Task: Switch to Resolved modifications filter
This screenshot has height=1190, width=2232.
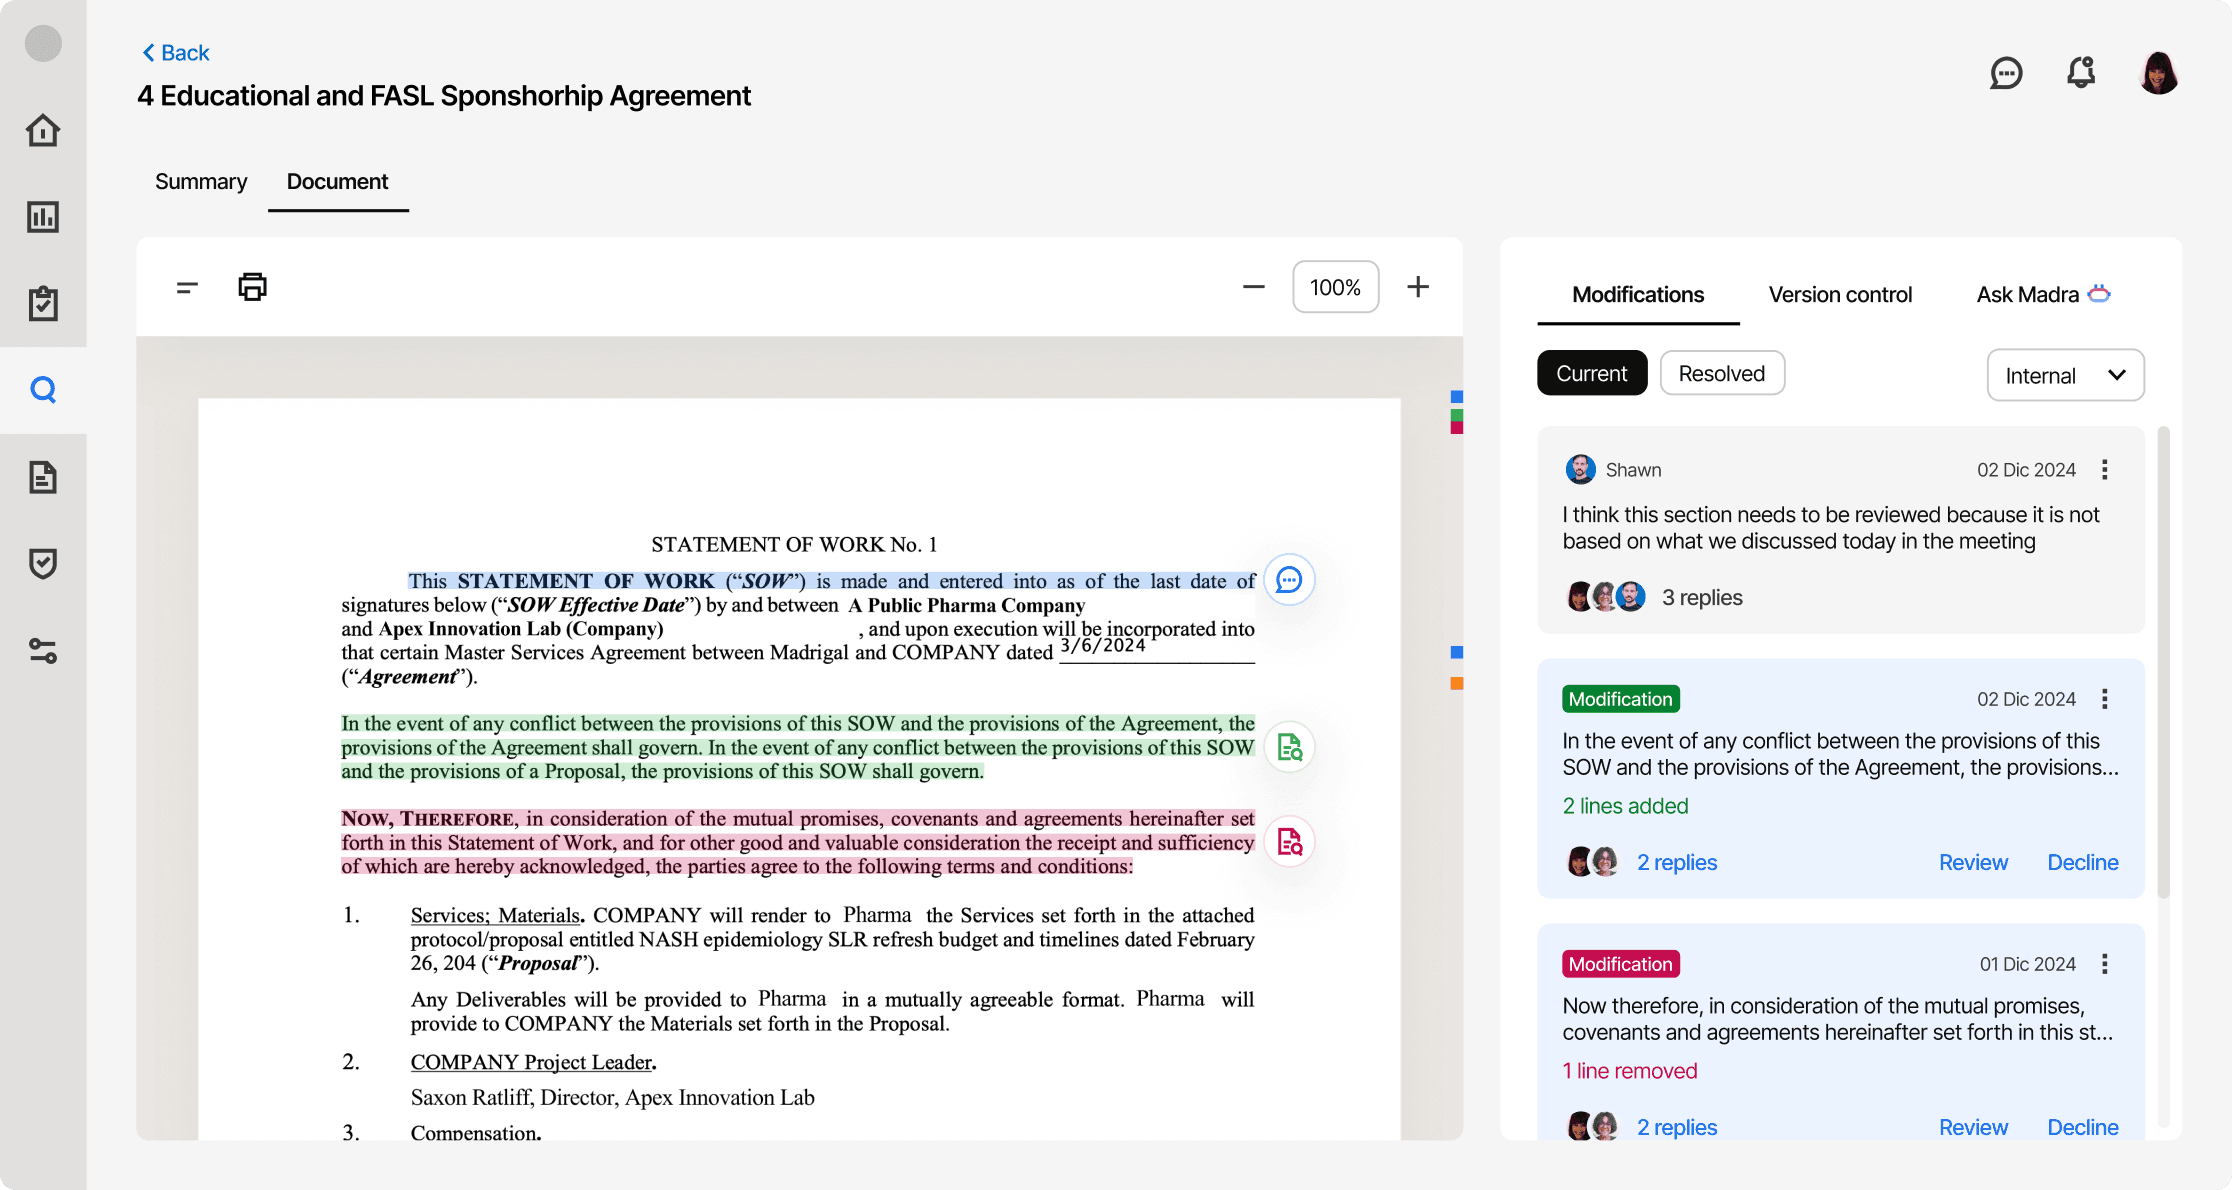Action: tap(1721, 373)
